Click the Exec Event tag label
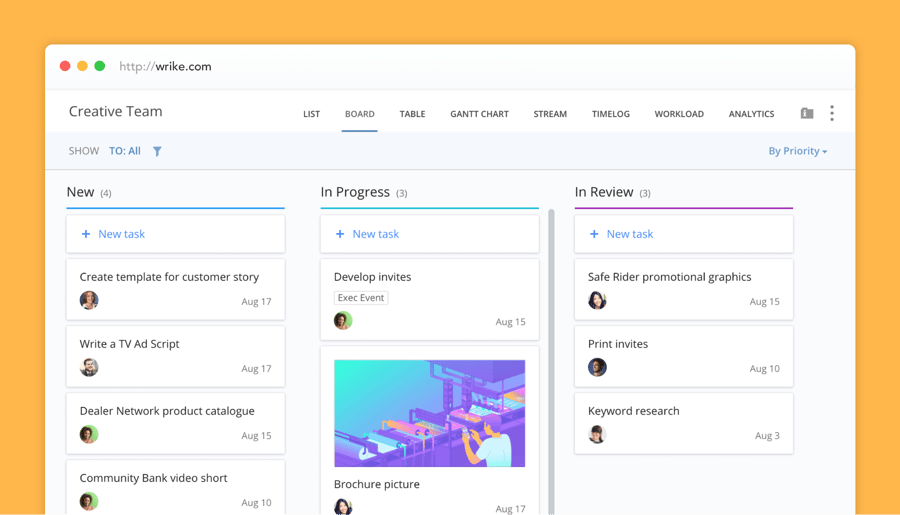The image size is (900, 515). (x=361, y=298)
